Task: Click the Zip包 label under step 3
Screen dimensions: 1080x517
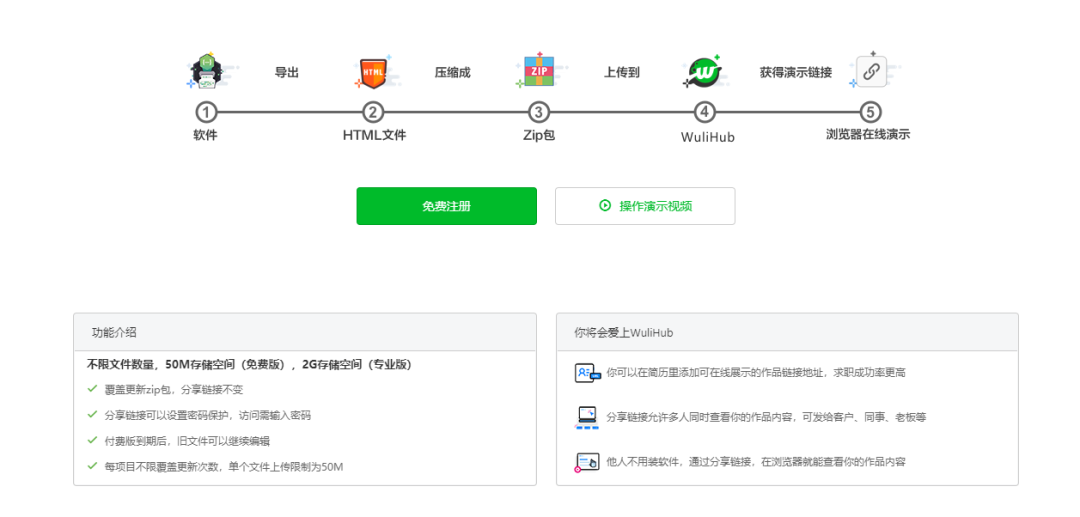Action: pyautogui.click(x=539, y=135)
